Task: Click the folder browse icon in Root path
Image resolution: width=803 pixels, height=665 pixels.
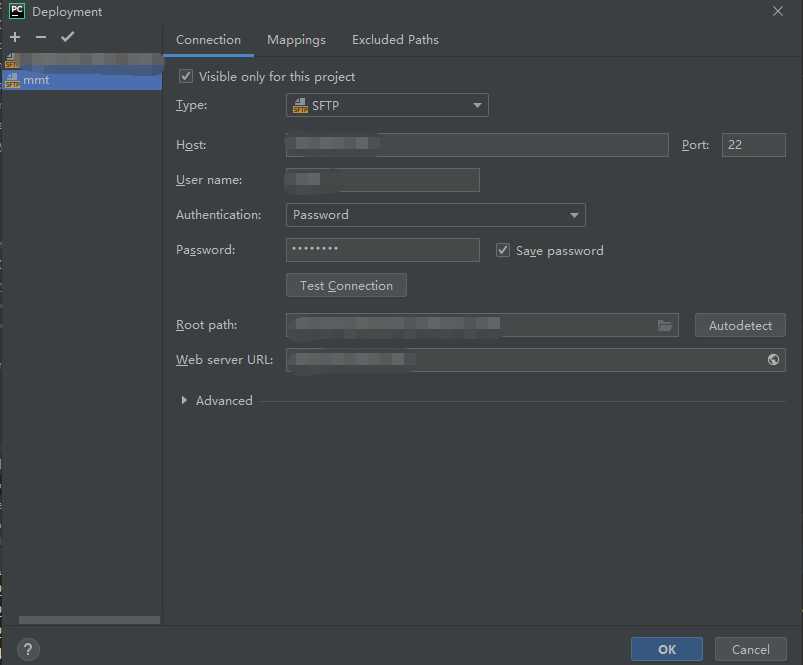Action: (665, 325)
